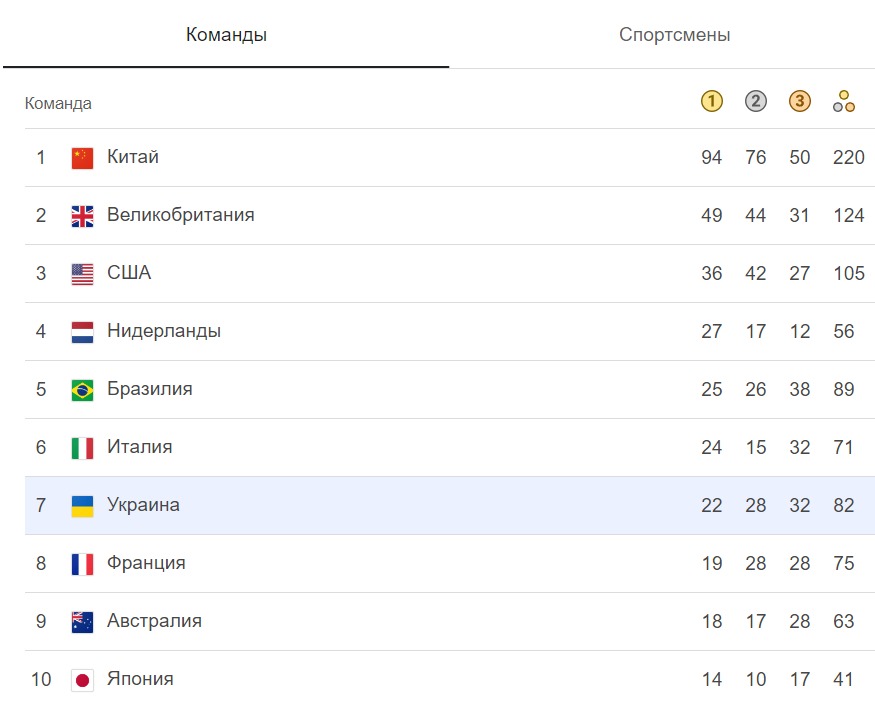The height and width of the screenshot is (701, 875).
Task: Click the Australia flag icon
Action: pos(82,622)
